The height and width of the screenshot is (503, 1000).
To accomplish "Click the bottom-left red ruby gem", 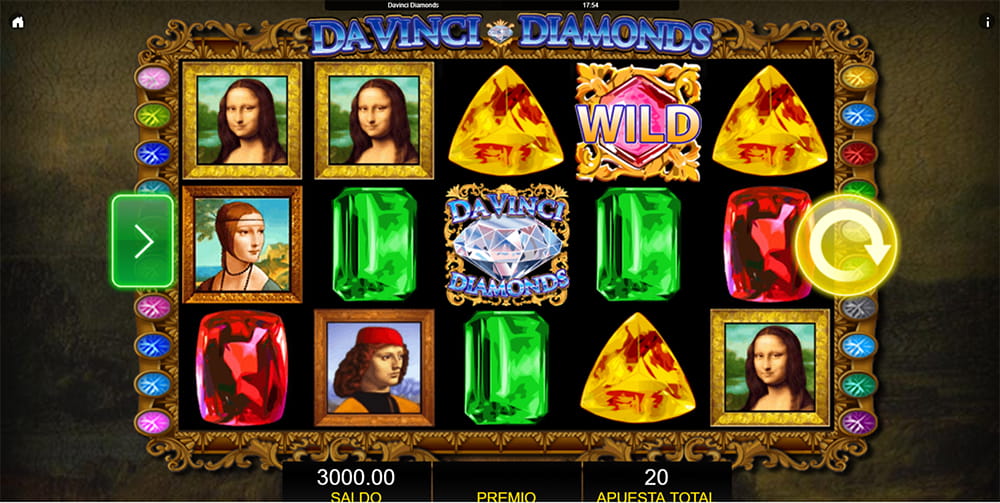I will (x=242, y=368).
